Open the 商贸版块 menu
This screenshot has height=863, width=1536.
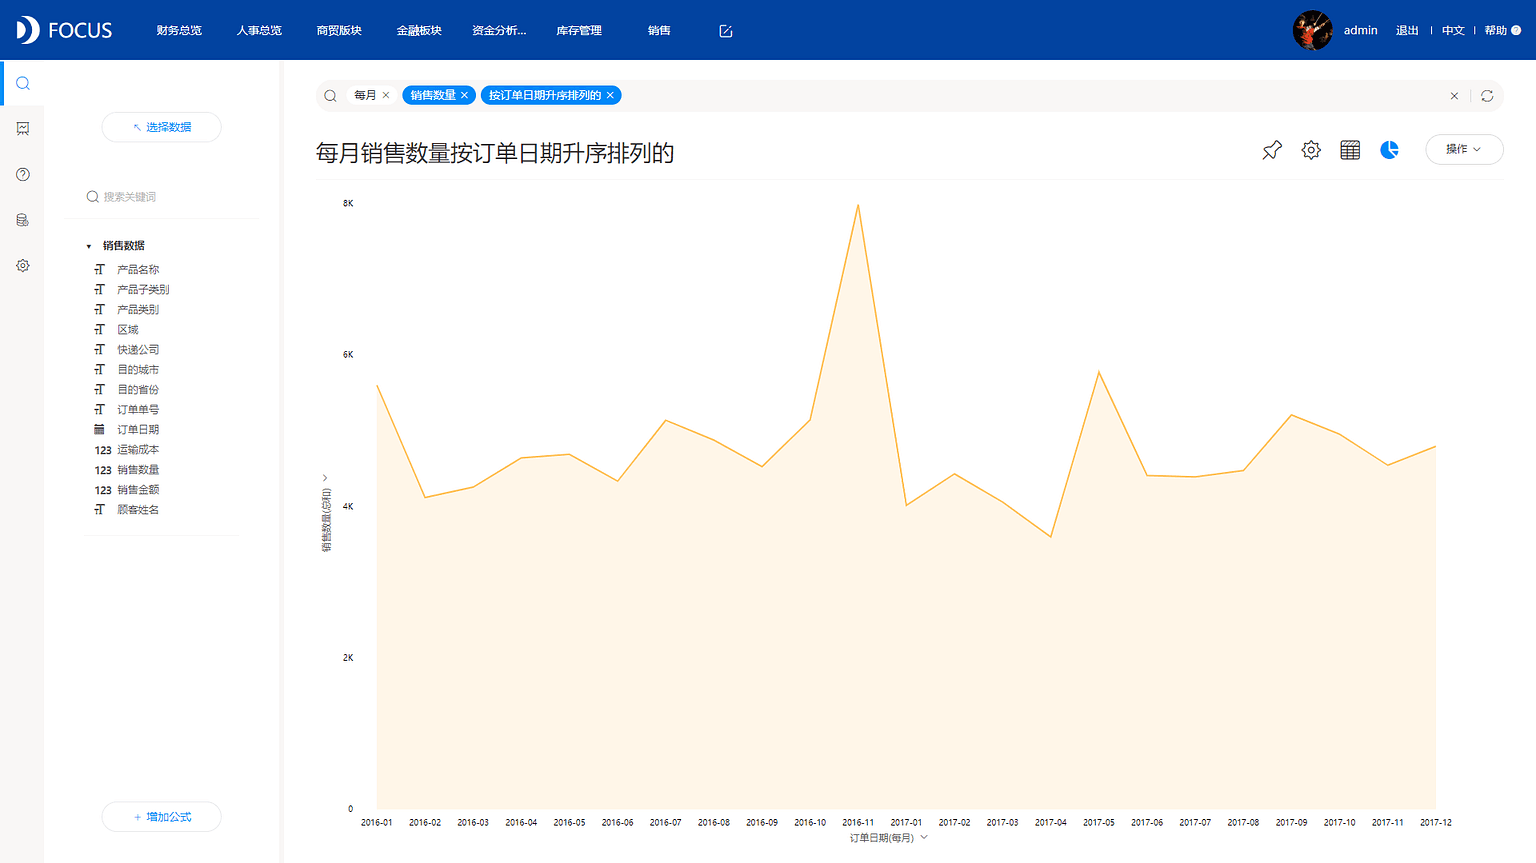[x=339, y=31]
